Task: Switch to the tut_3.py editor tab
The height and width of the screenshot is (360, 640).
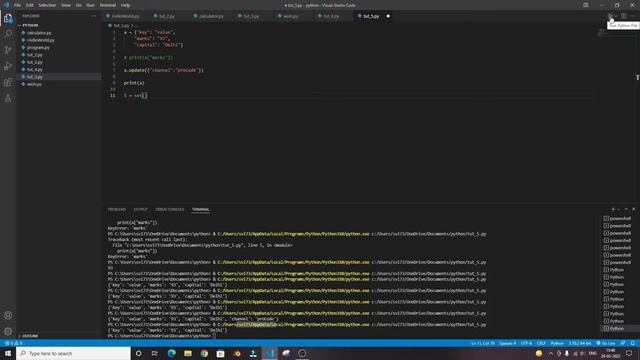Action: coord(251,16)
